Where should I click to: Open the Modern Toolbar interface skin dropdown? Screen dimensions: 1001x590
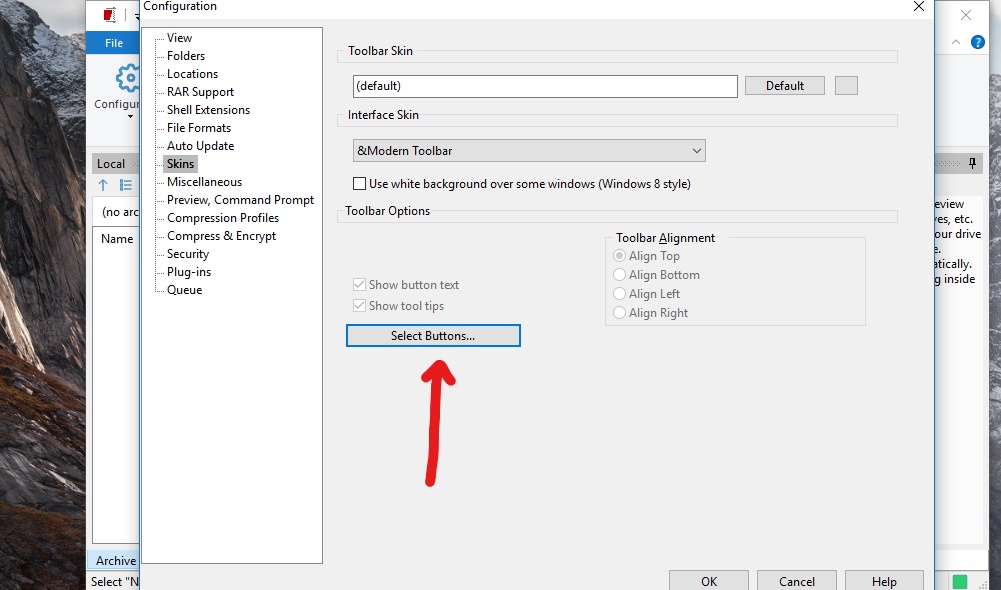pyautogui.click(x=529, y=151)
